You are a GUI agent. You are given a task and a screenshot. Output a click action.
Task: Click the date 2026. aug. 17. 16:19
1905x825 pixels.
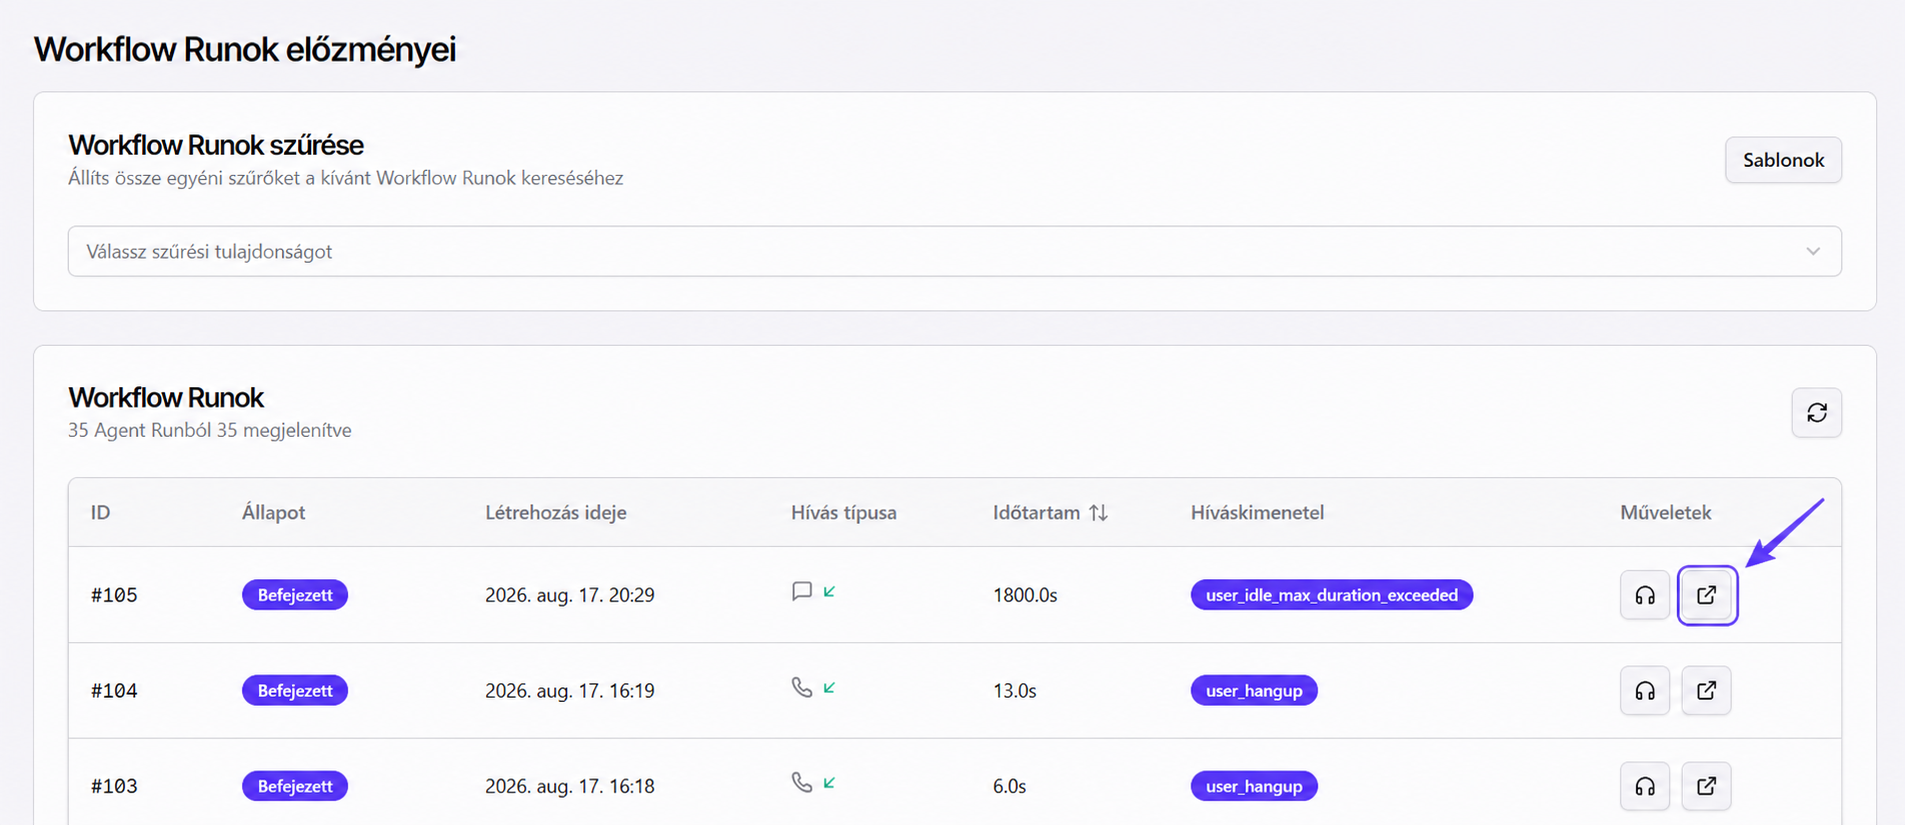(x=570, y=691)
